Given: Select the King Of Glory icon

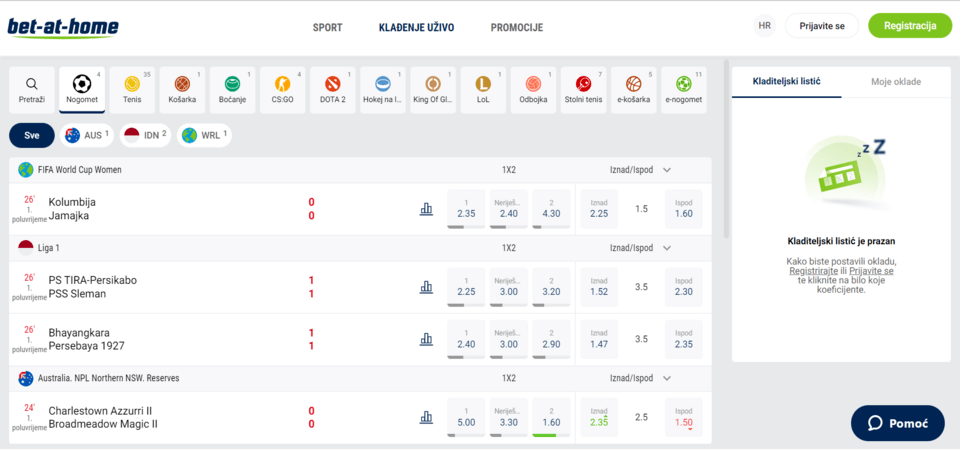Looking at the screenshot, I should pos(433,90).
